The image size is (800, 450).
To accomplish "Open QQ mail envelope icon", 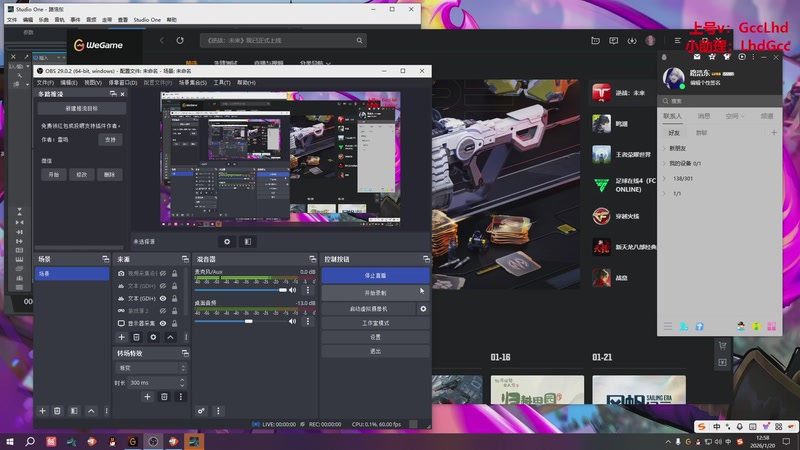I will tap(697, 57).
